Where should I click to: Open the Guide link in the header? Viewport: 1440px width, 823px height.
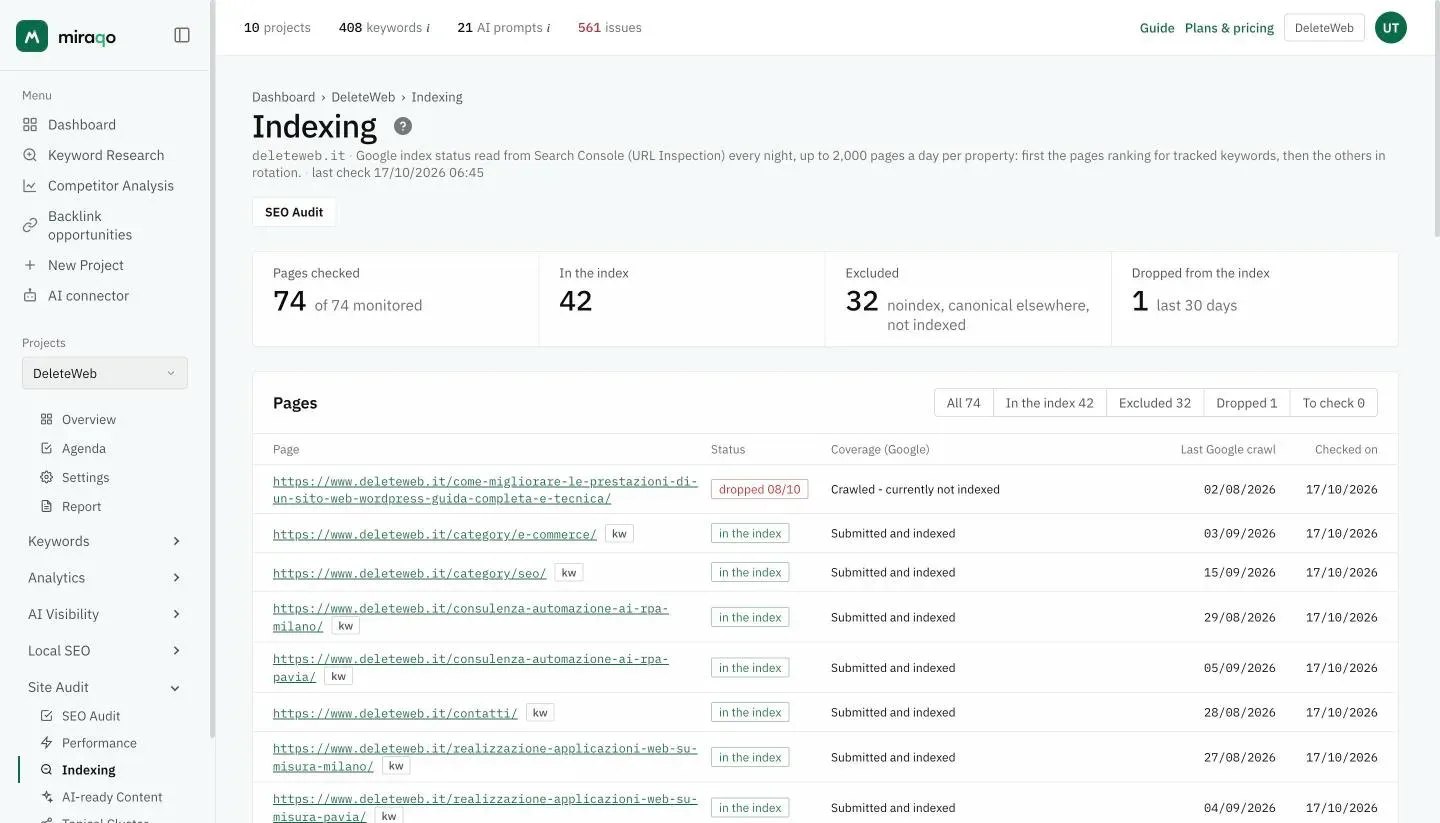[x=1157, y=28]
